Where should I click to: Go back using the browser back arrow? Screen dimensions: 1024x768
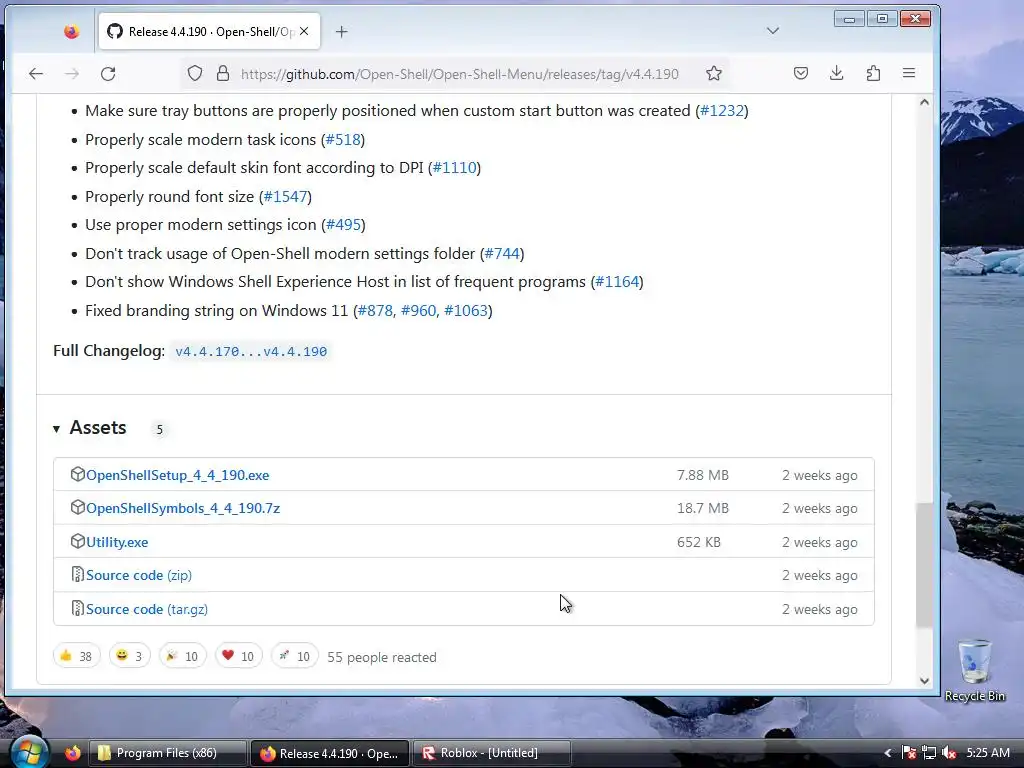pos(36,74)
